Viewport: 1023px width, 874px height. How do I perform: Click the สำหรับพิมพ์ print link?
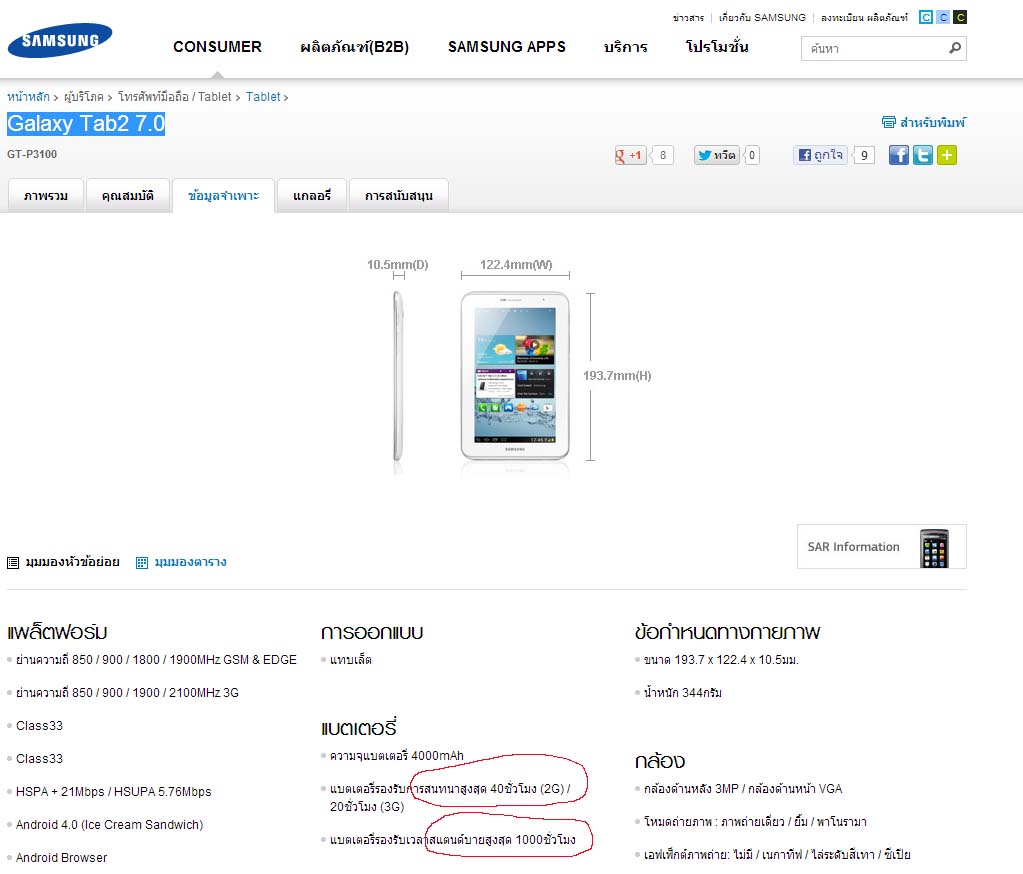coord(932,122)
